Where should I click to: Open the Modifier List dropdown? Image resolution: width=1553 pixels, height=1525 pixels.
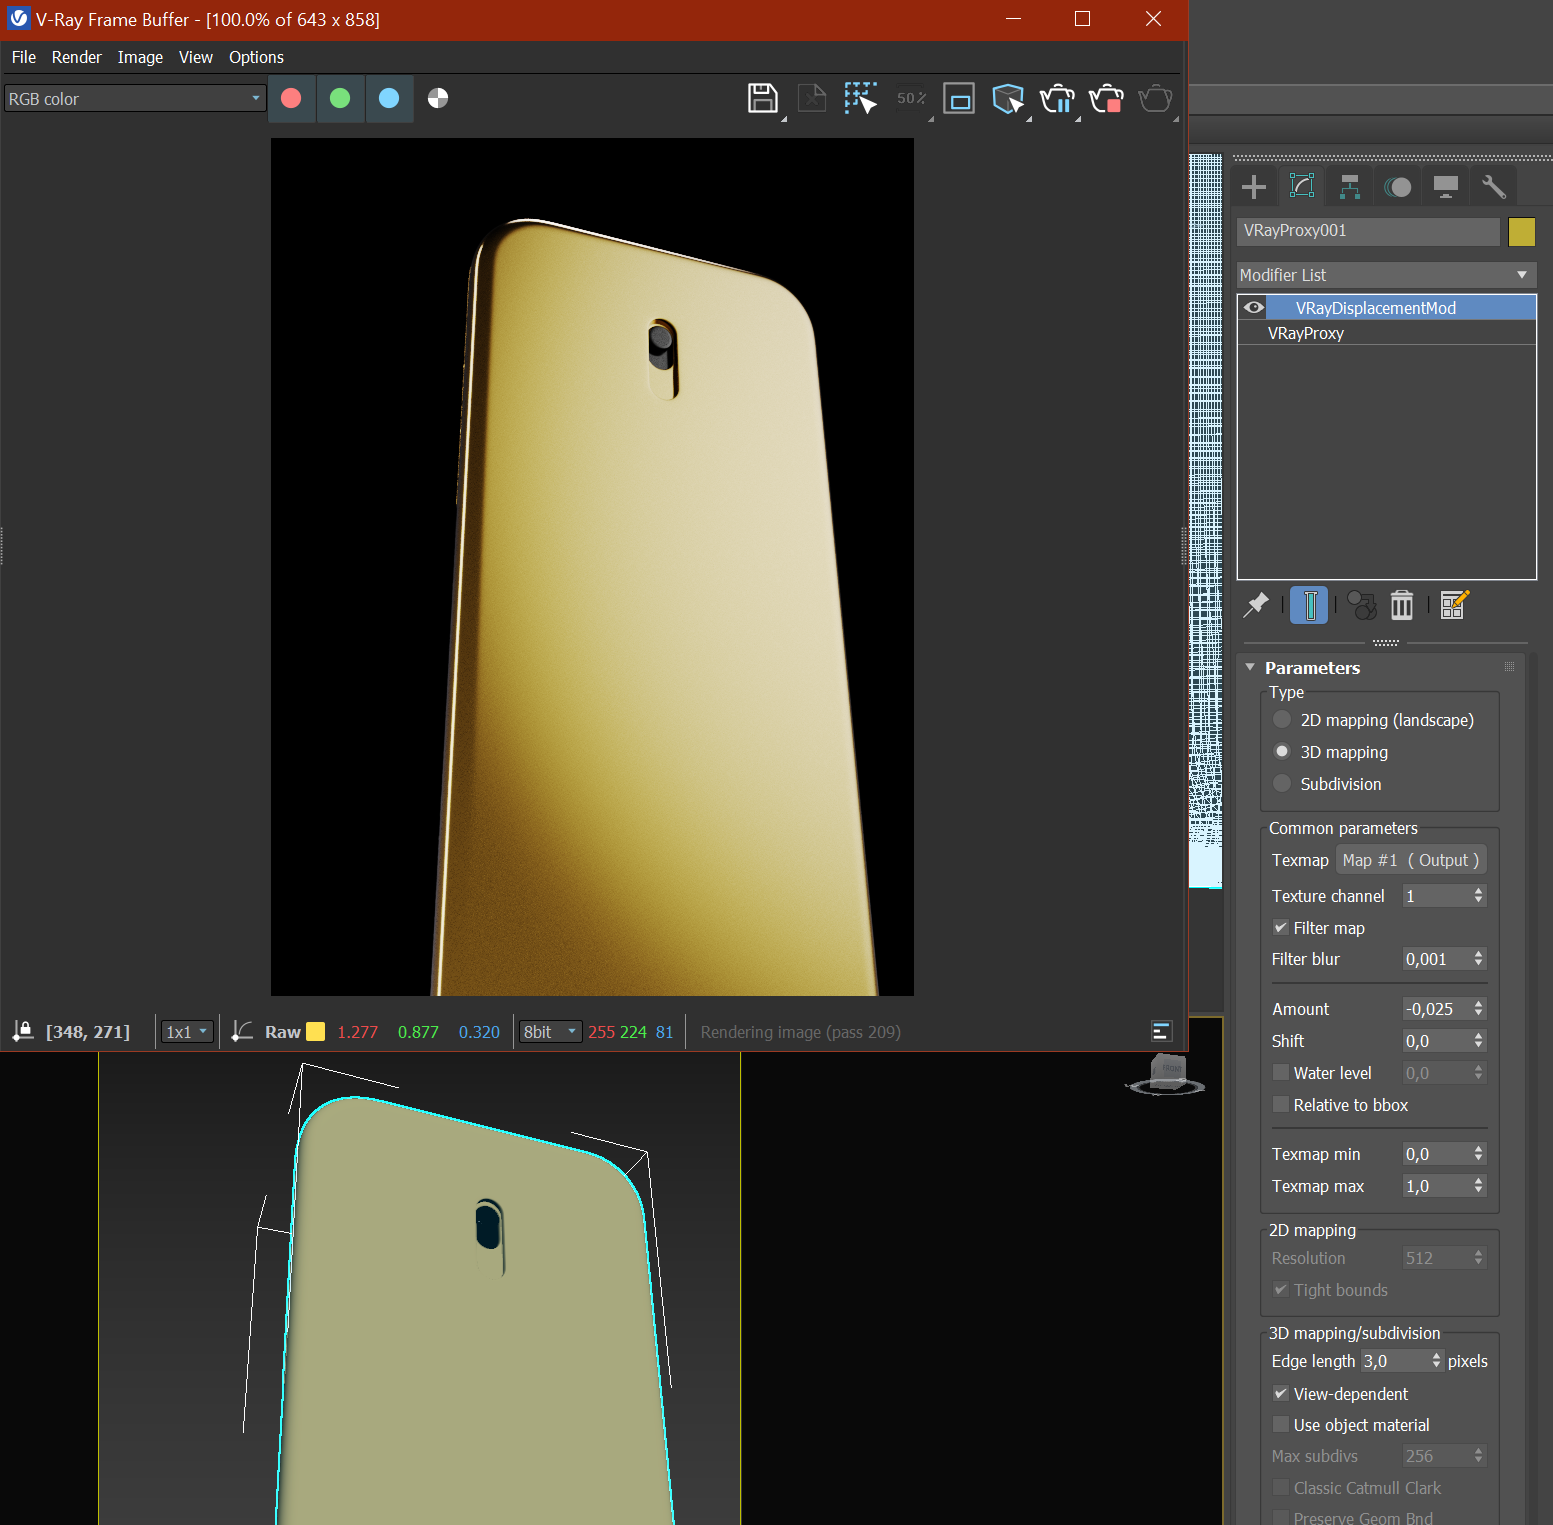(1386, 275)
